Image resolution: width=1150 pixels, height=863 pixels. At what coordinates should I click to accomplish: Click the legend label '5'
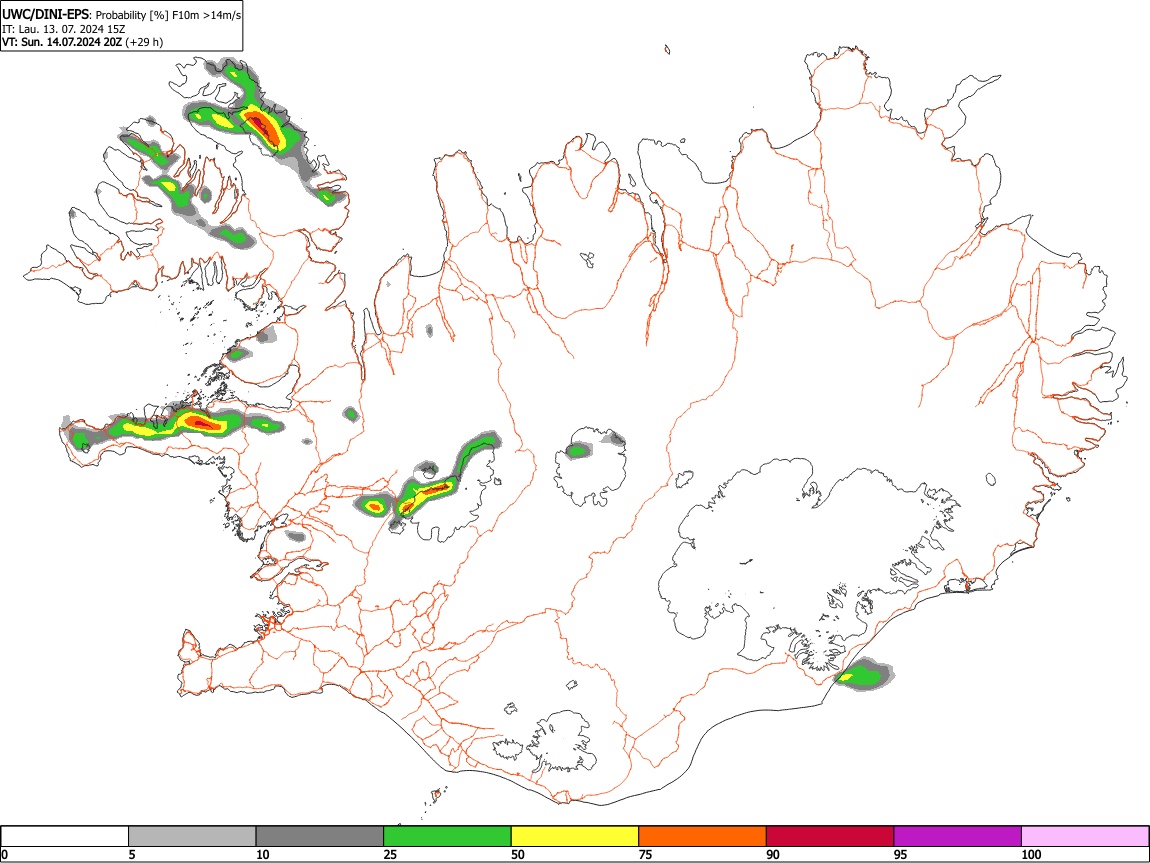[x=131, y=855]
